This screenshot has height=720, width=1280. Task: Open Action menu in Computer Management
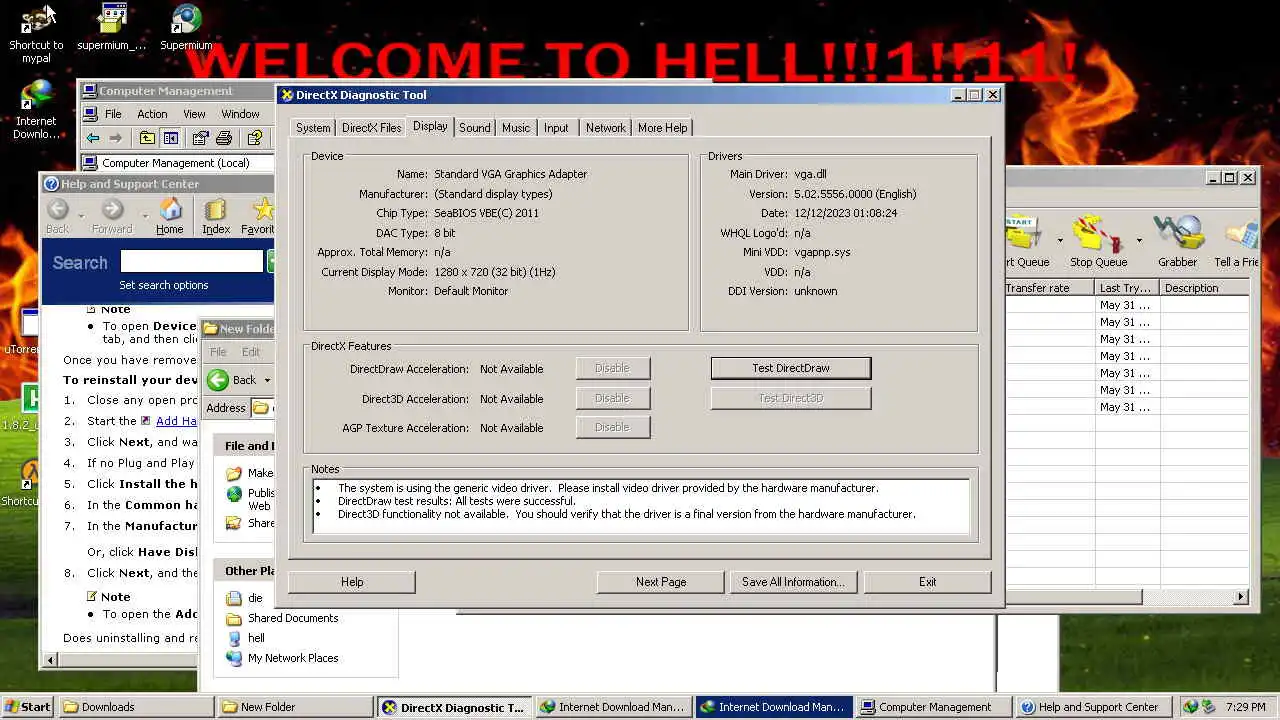pyautogui.click(x=152, y=114)
